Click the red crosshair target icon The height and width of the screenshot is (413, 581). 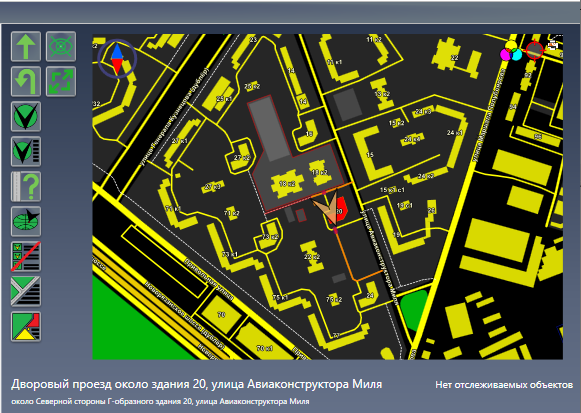[534, 50]
